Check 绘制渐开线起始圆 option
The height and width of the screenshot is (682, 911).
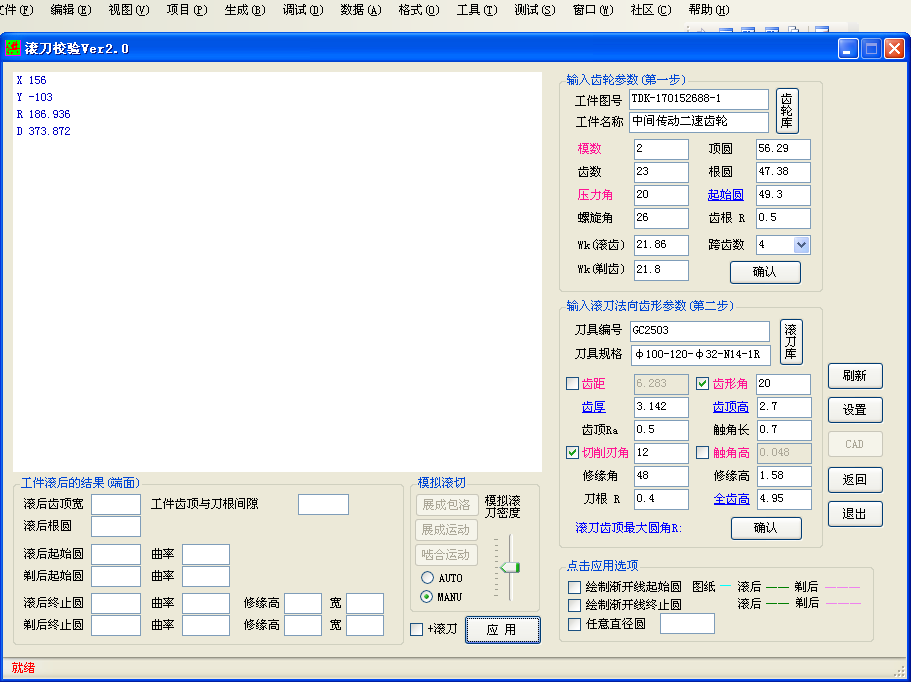[575, 587]
